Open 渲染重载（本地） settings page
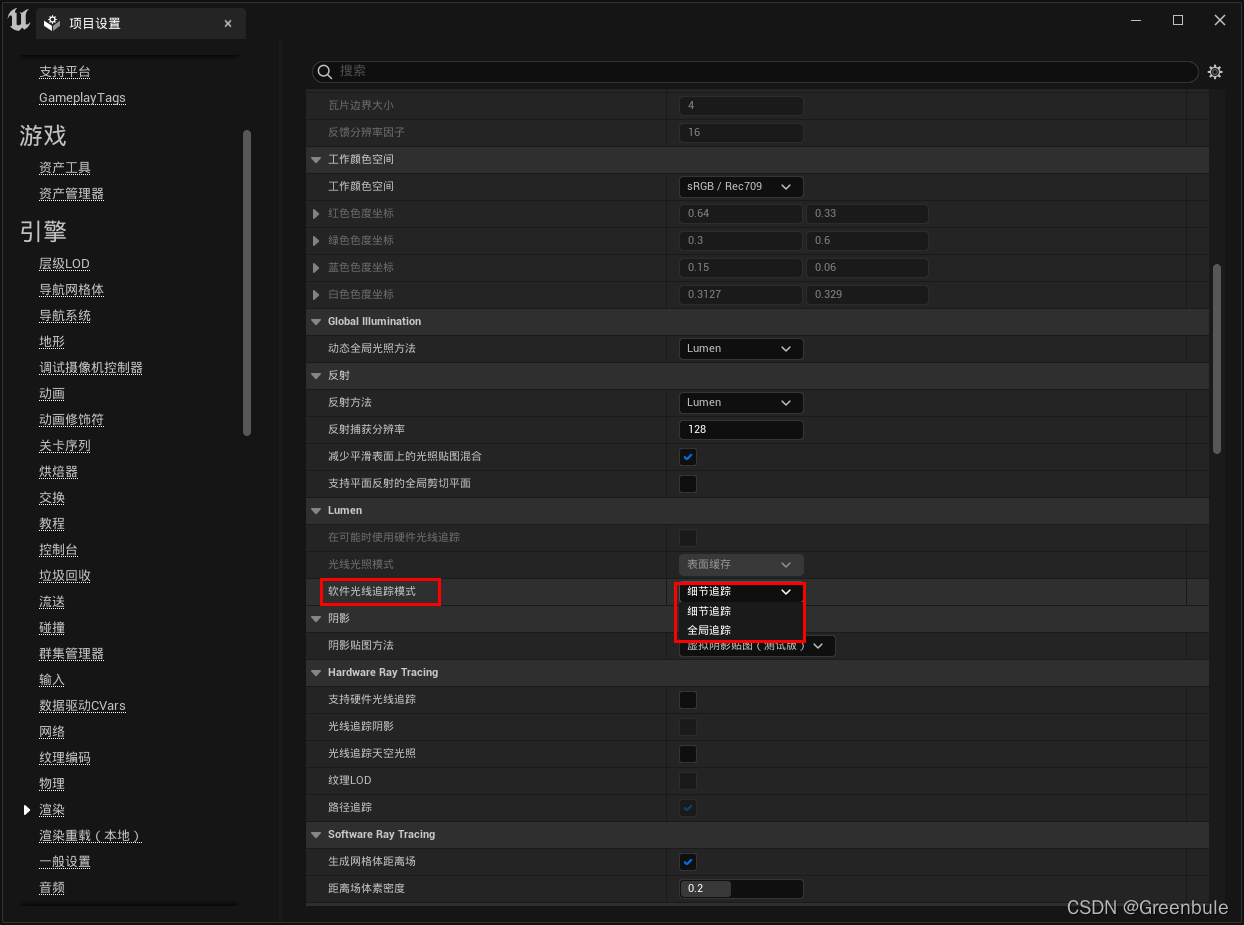This screenshot has height=925, width=1244. [x=90, y=836]
